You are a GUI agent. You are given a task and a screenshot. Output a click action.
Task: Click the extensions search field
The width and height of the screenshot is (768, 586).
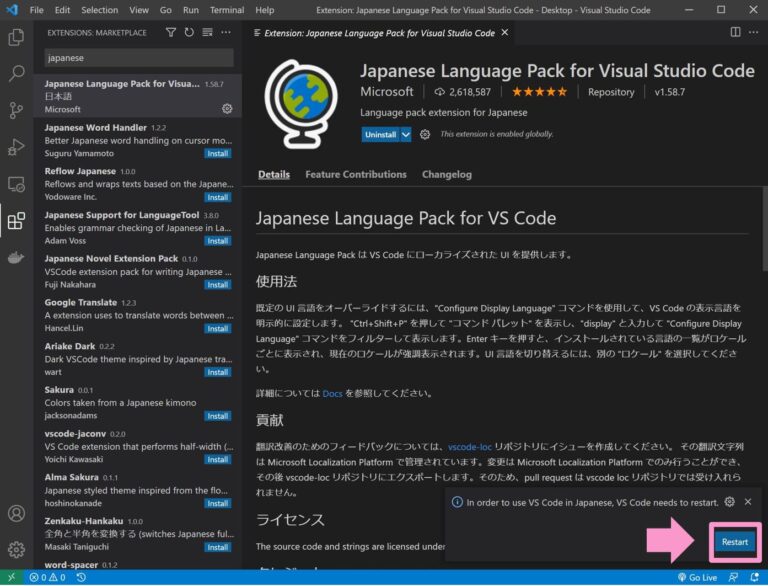[x=139, y=58]
